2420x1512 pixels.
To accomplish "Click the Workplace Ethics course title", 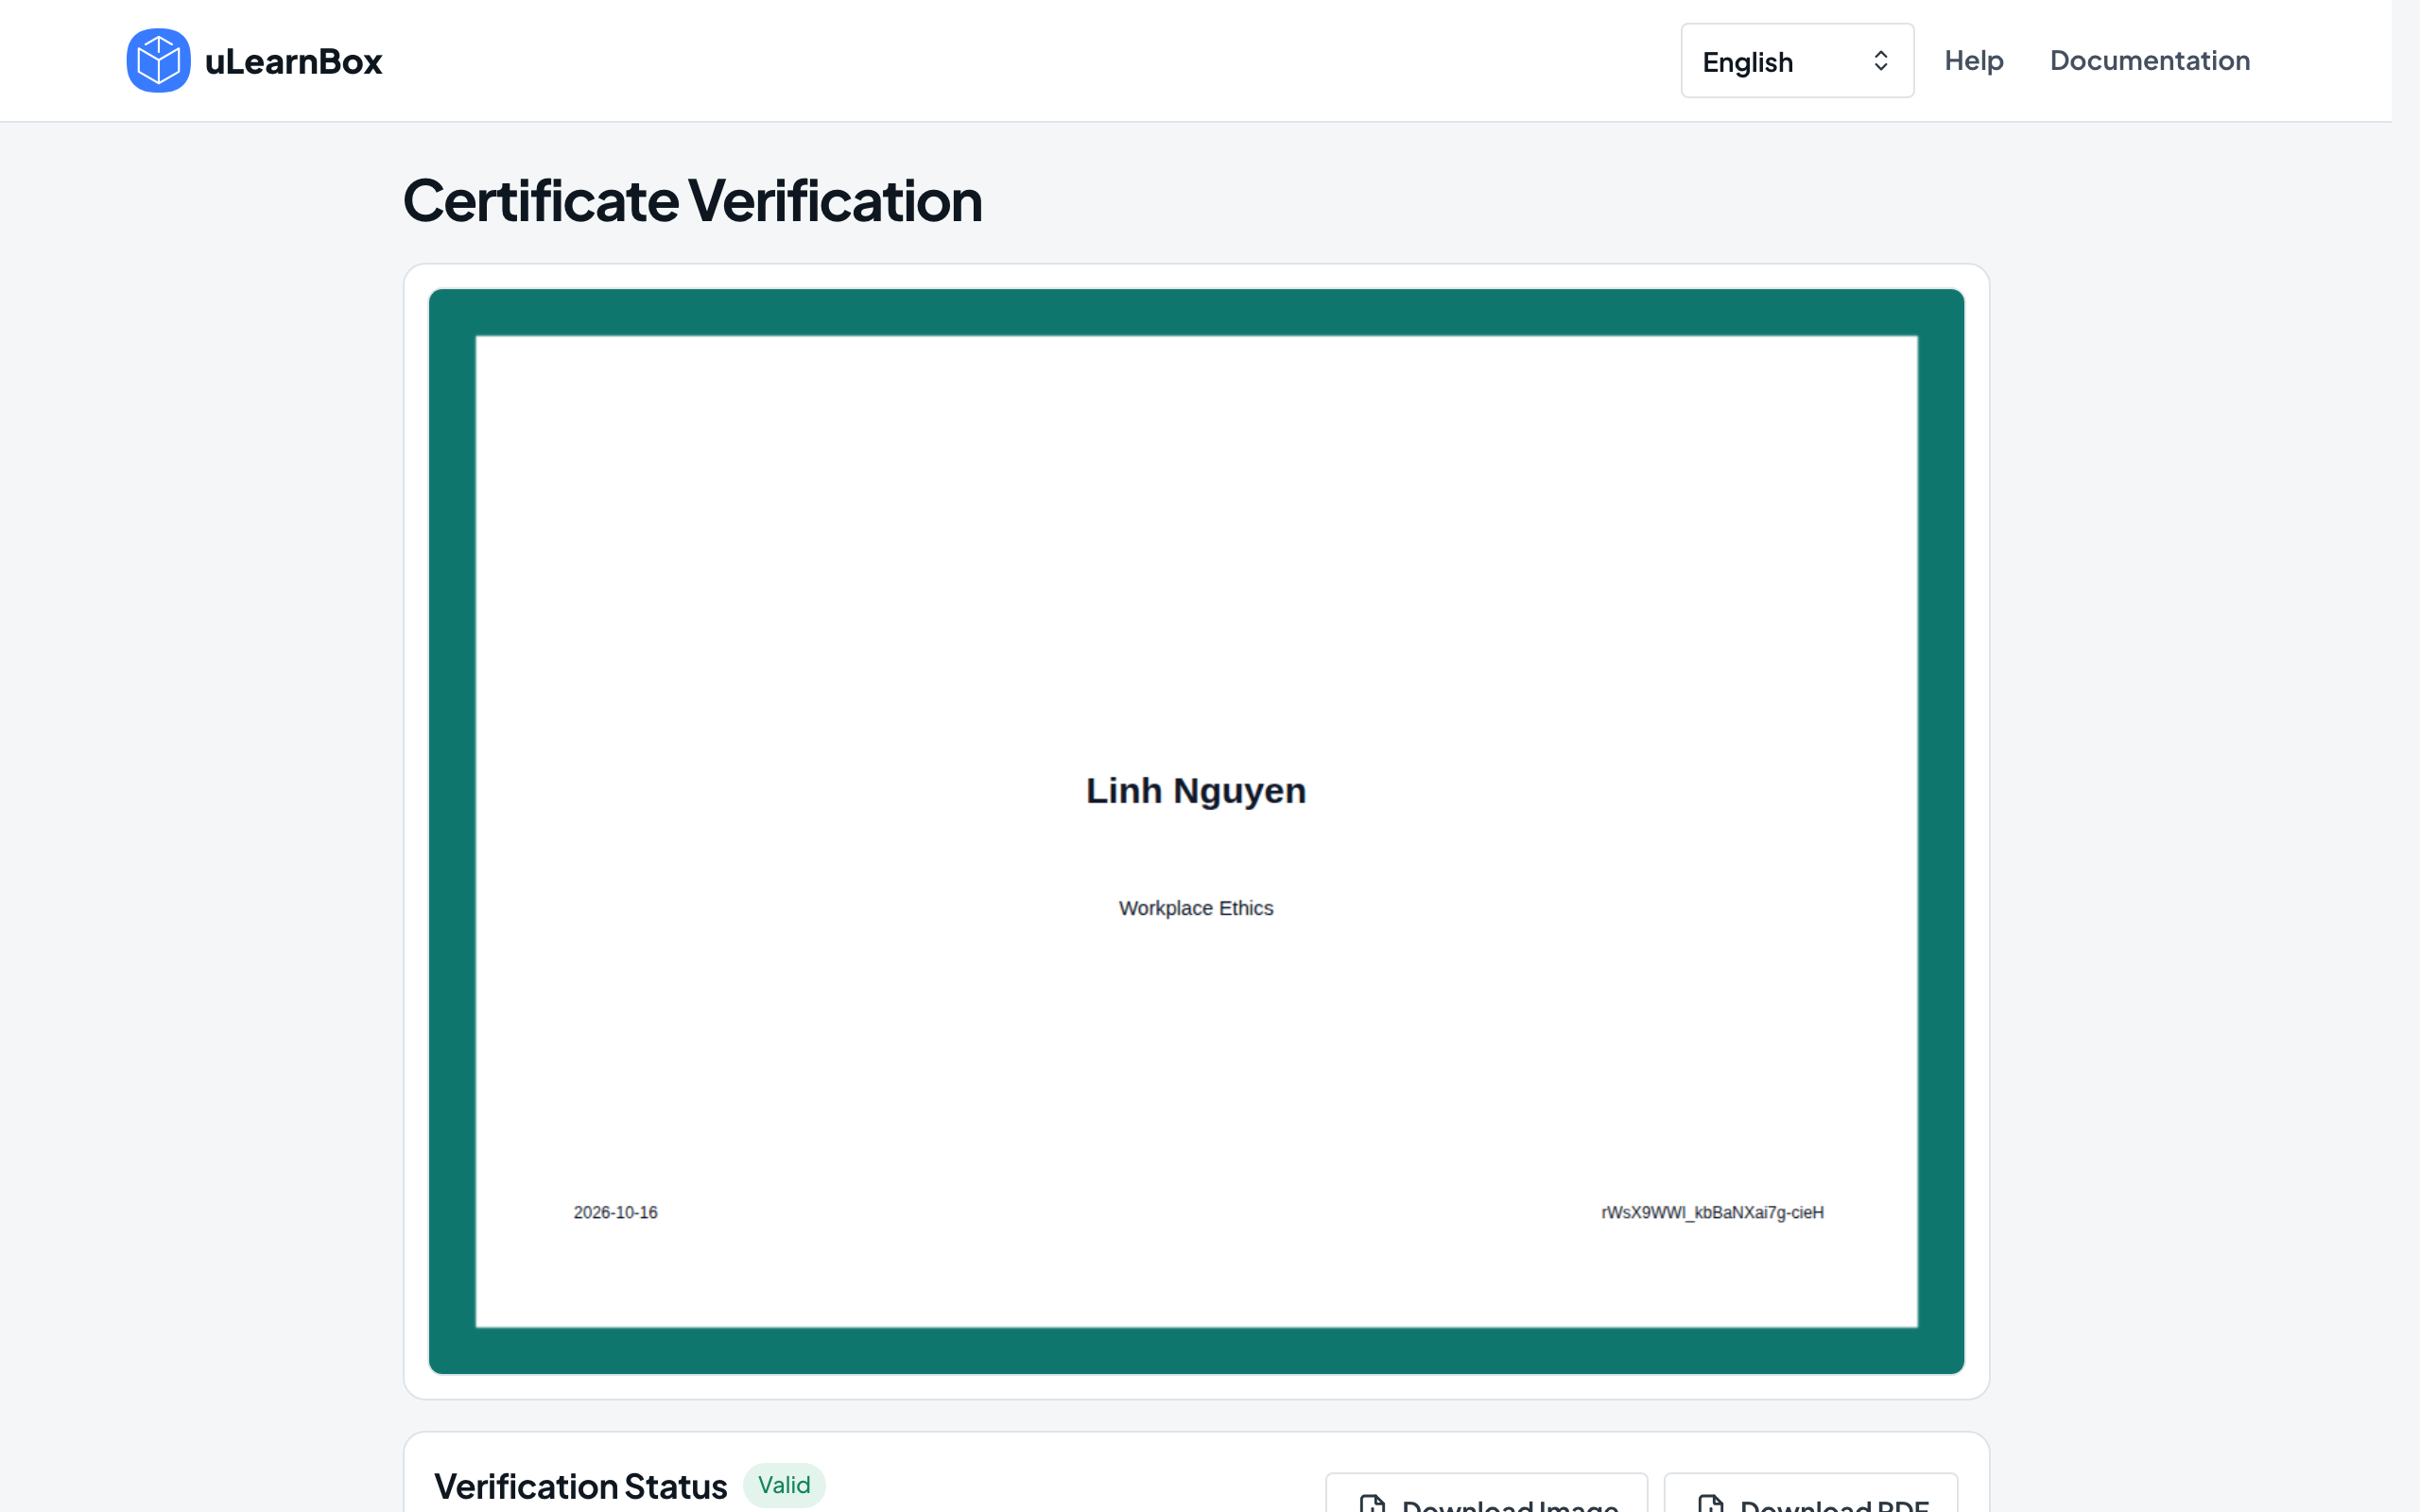I will point(1196,908).
